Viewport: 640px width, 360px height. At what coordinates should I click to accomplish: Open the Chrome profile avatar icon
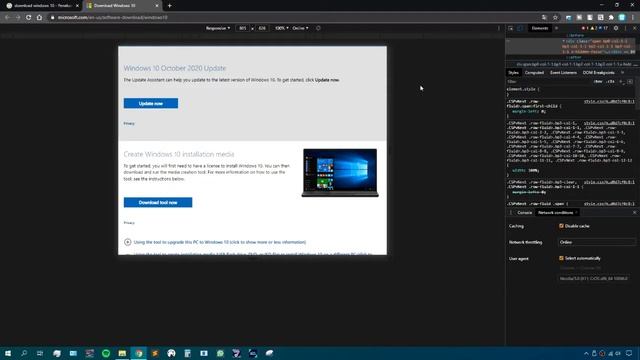(622, 18)
